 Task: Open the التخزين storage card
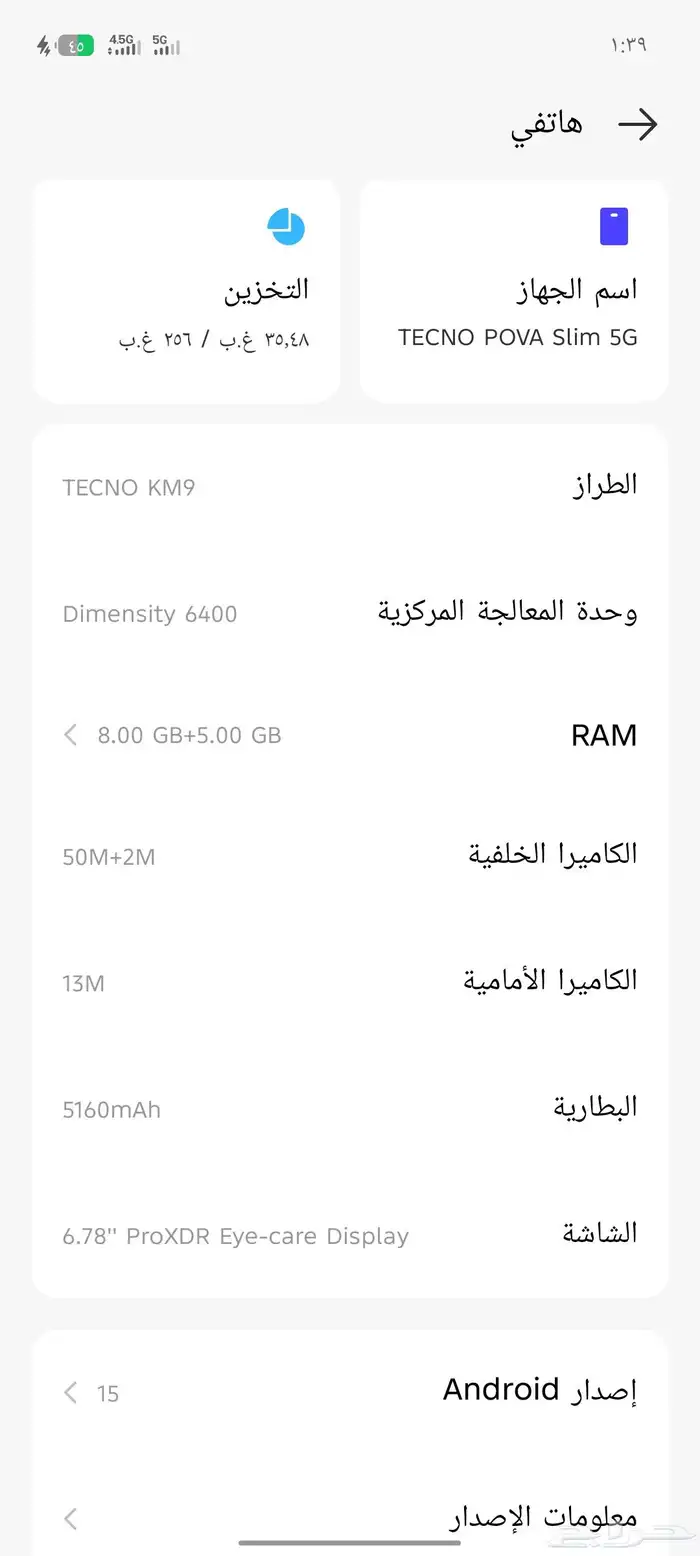tap(186, 291)
